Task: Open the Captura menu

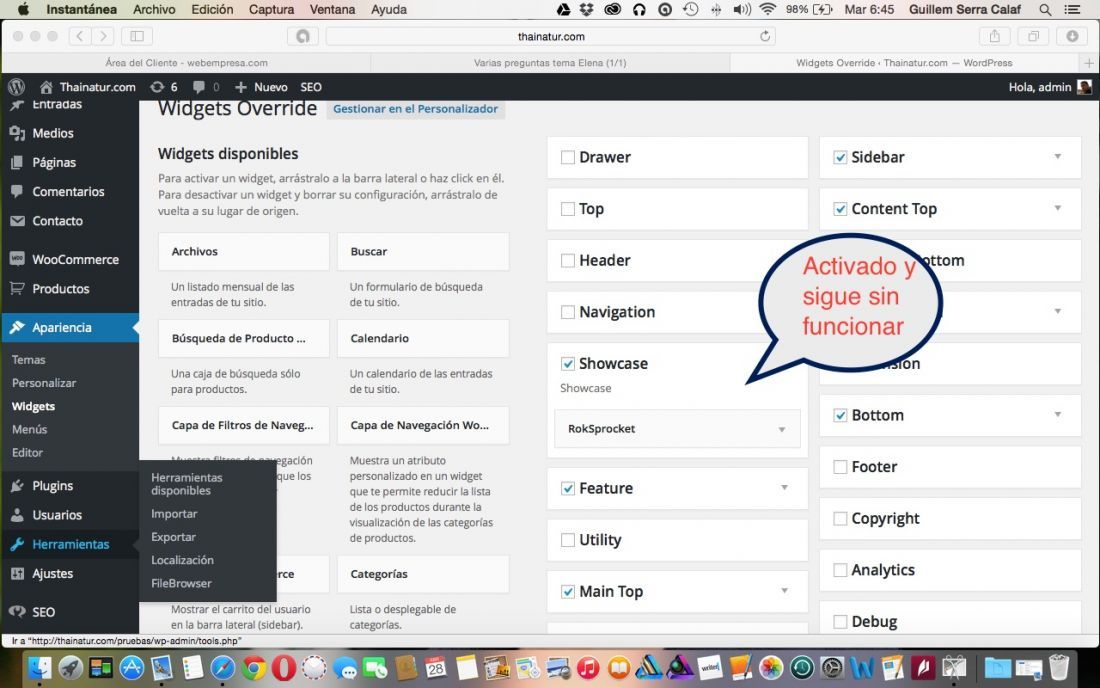Action: (x=271, y=9)
